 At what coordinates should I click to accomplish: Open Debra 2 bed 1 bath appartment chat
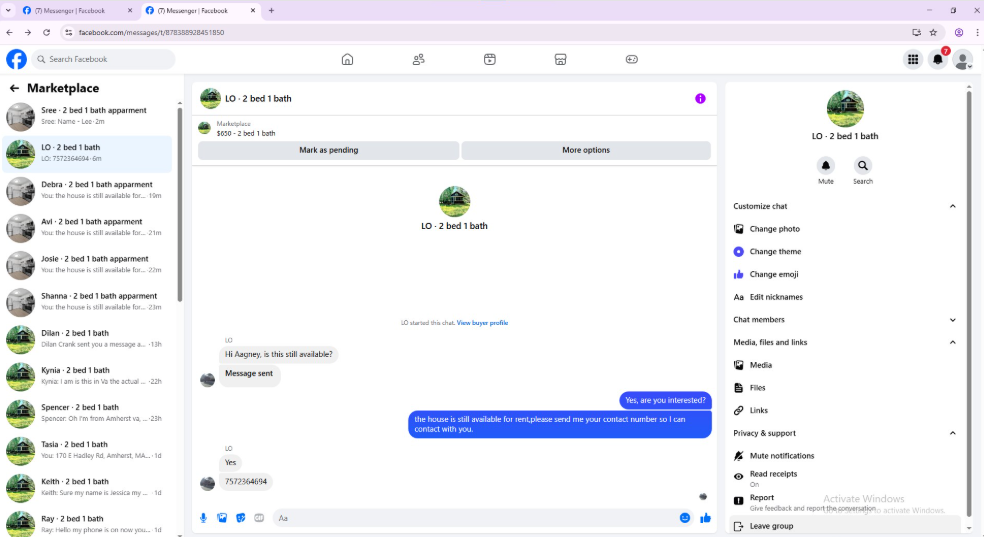coord(87,190)
